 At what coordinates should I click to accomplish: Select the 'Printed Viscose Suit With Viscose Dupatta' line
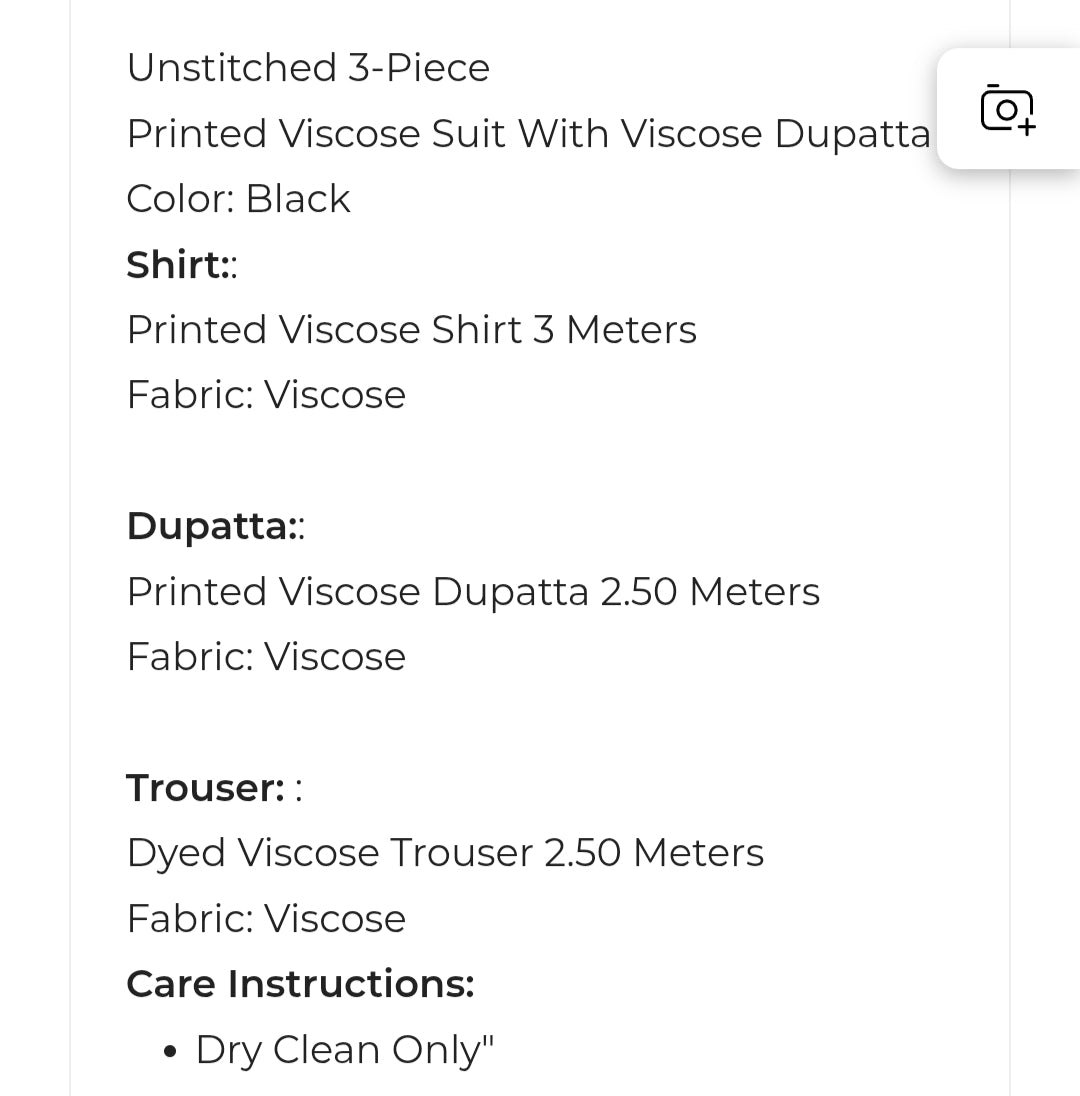tap(528, 134)
